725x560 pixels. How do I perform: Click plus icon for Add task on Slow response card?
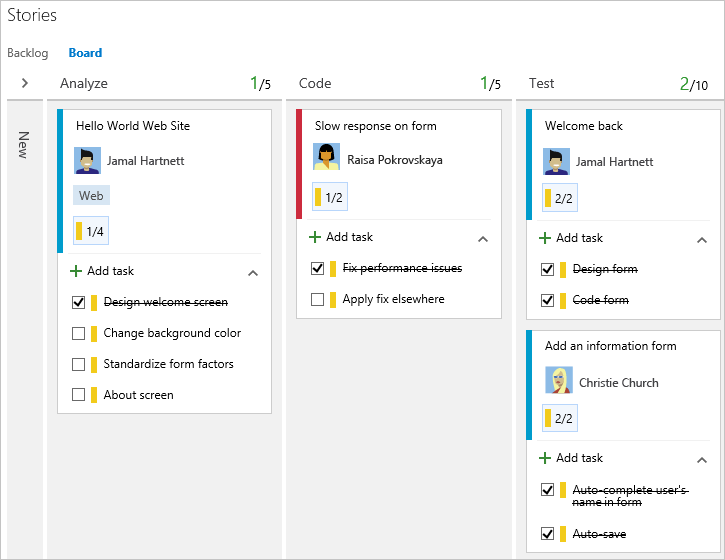pos(315,237)
